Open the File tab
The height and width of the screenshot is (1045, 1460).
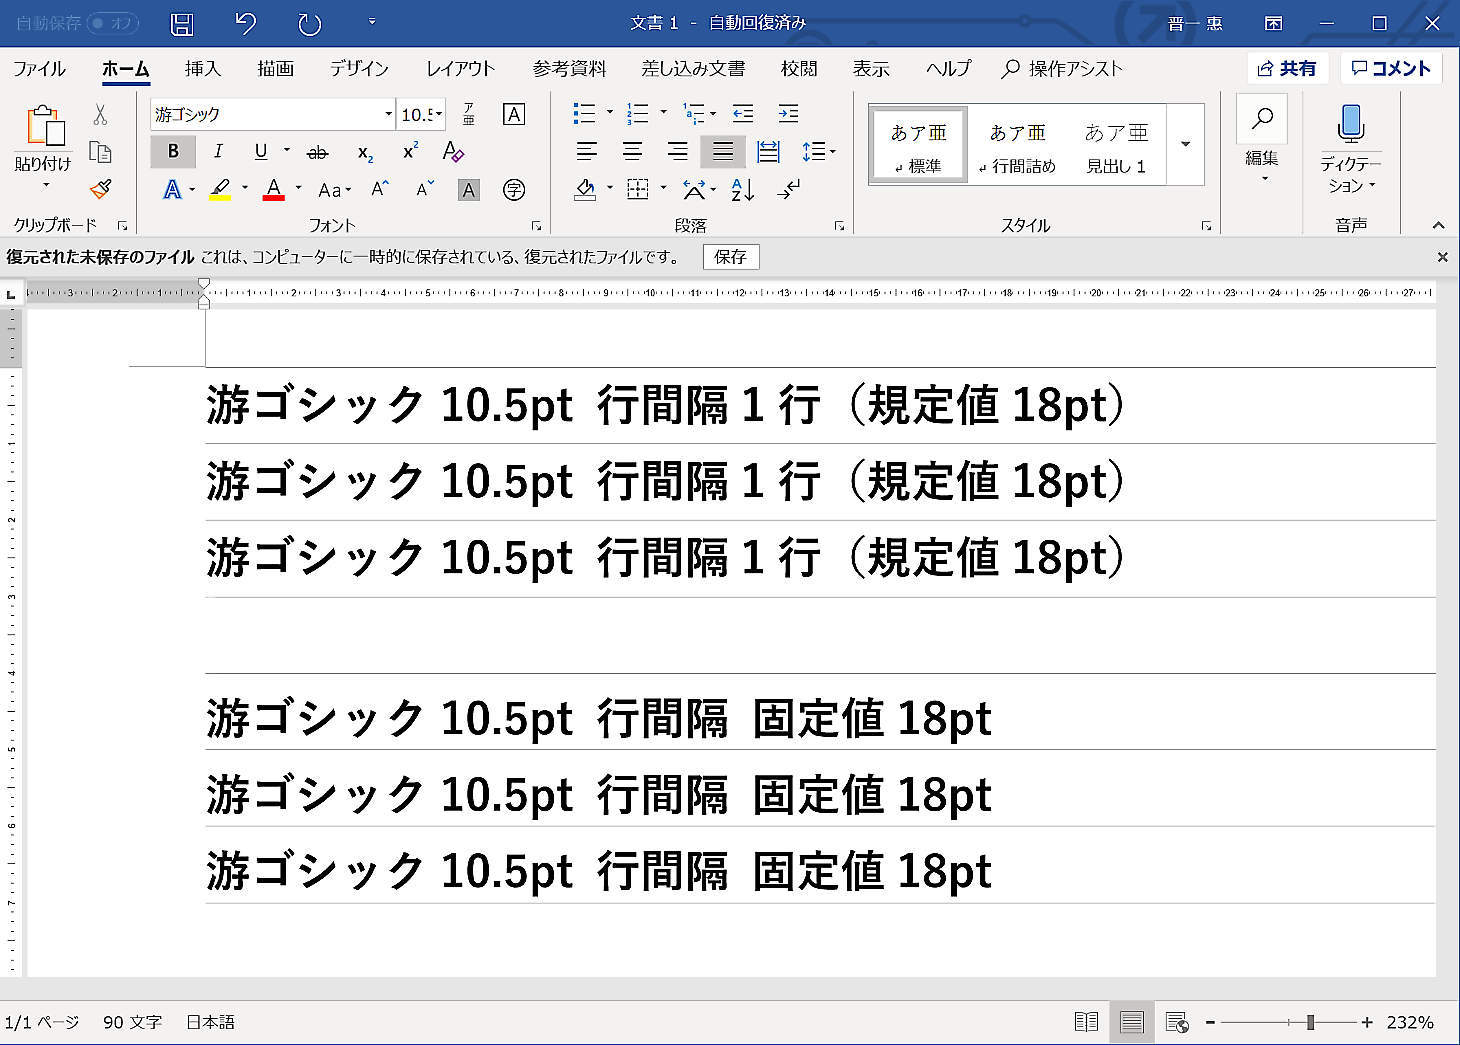click(39, 68)
